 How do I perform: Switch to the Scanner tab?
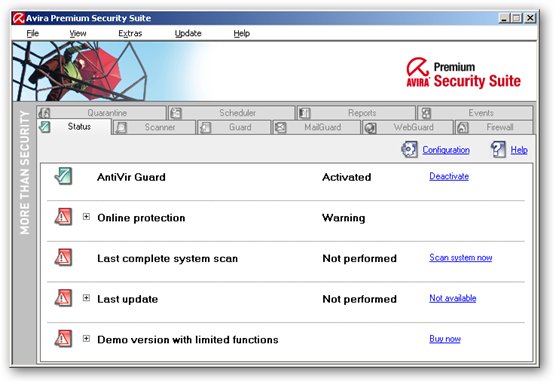point(154,127)
